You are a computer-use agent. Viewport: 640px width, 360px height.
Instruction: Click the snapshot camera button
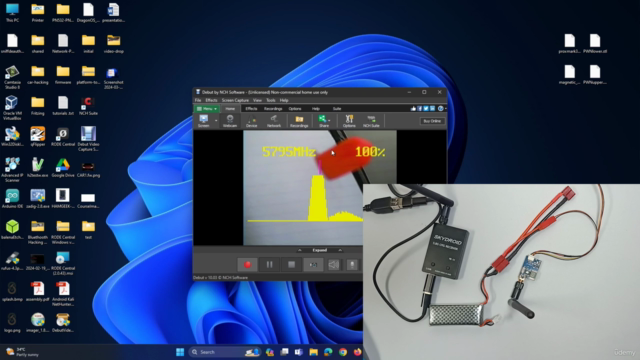tap(313, 265)
